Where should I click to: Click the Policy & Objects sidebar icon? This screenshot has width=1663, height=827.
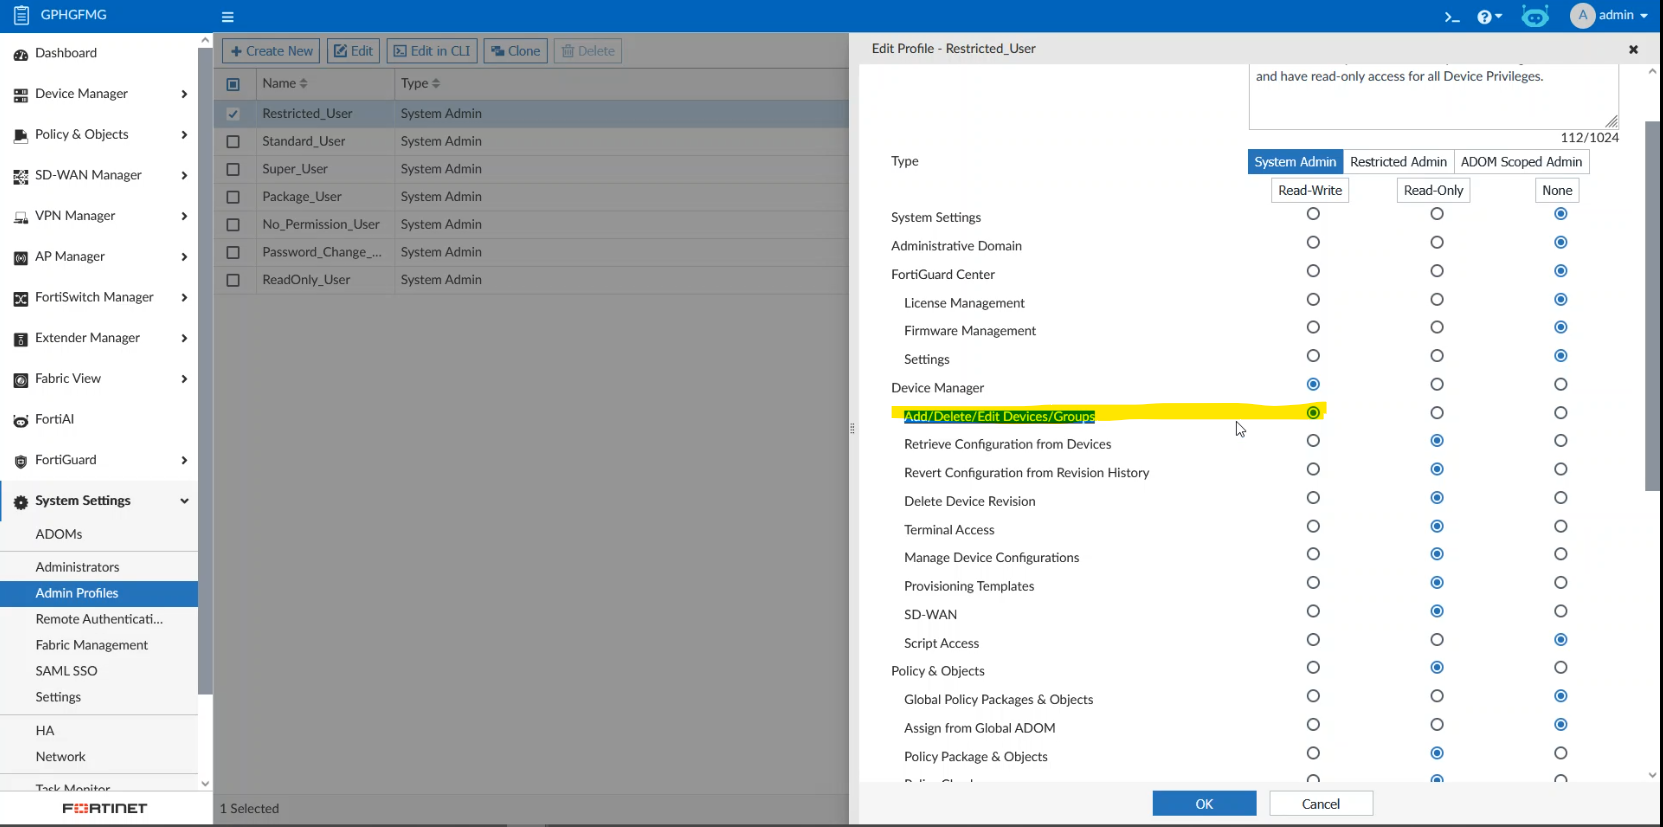pyautogui.click(x=20, y=135)
